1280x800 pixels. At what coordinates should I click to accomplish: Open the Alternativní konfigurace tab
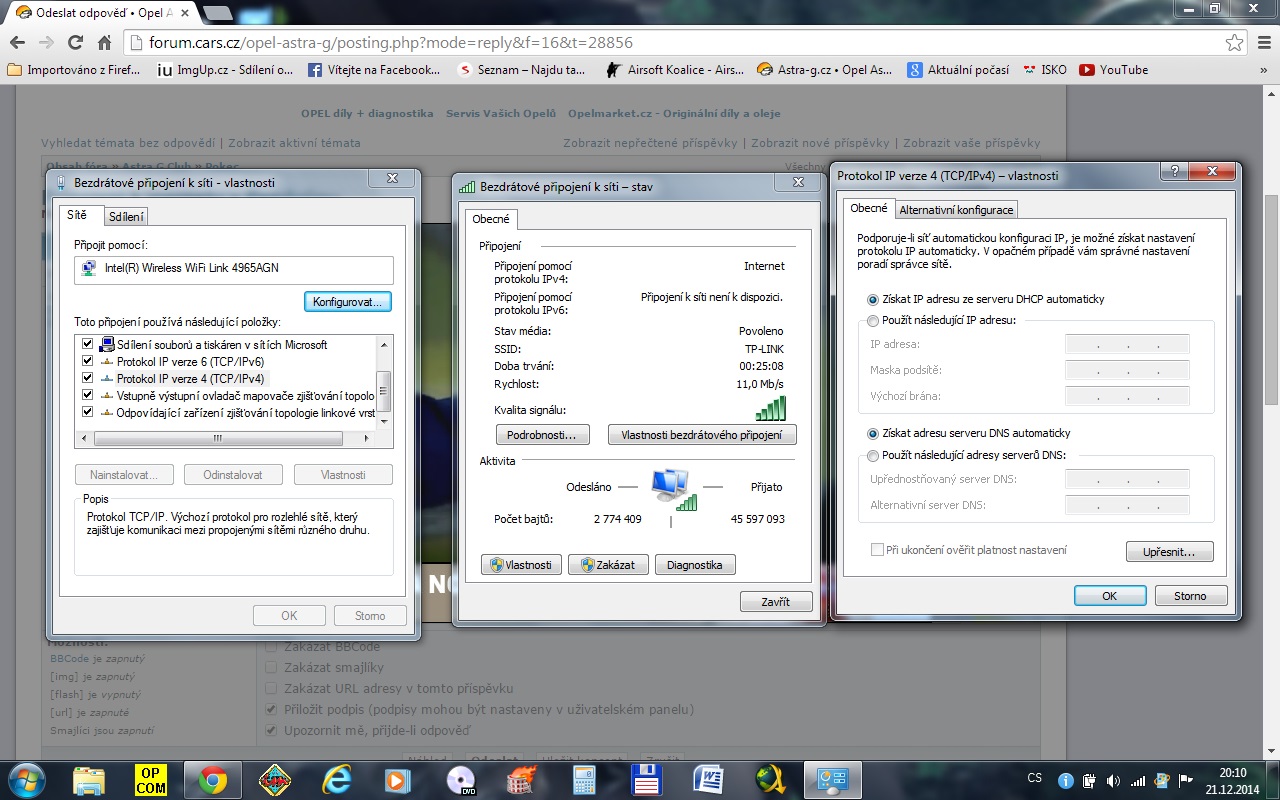(956, 210)
